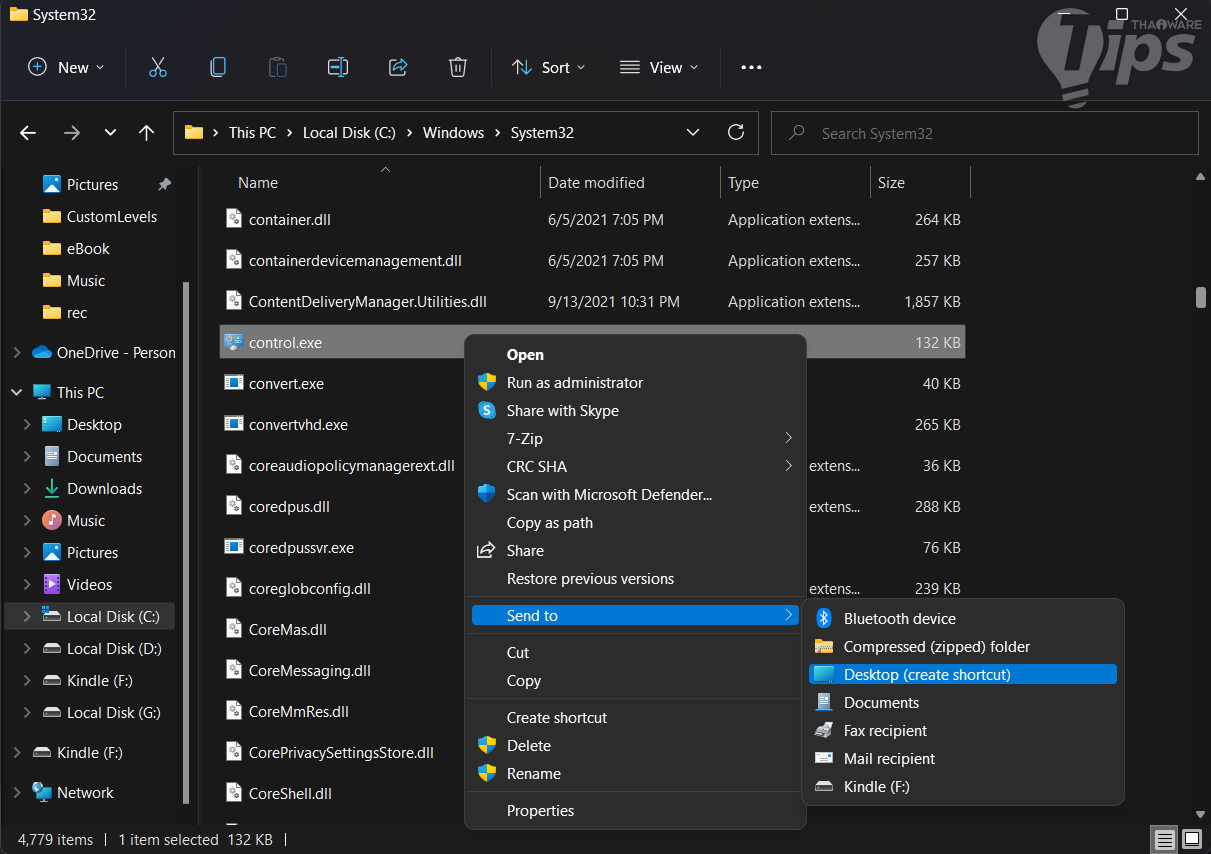Navigate up one folder with up arrow
The width and height of the screenshot is (1211, 854).
coord(146,132)
